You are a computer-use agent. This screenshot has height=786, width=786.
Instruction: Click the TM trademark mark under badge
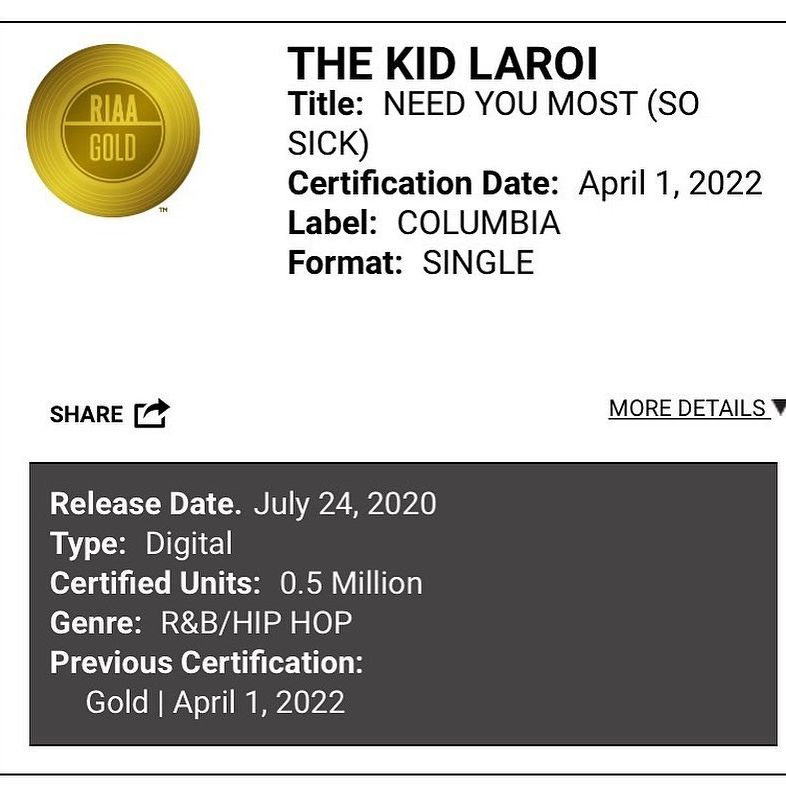pyautogui.click(x=163, y=210)
